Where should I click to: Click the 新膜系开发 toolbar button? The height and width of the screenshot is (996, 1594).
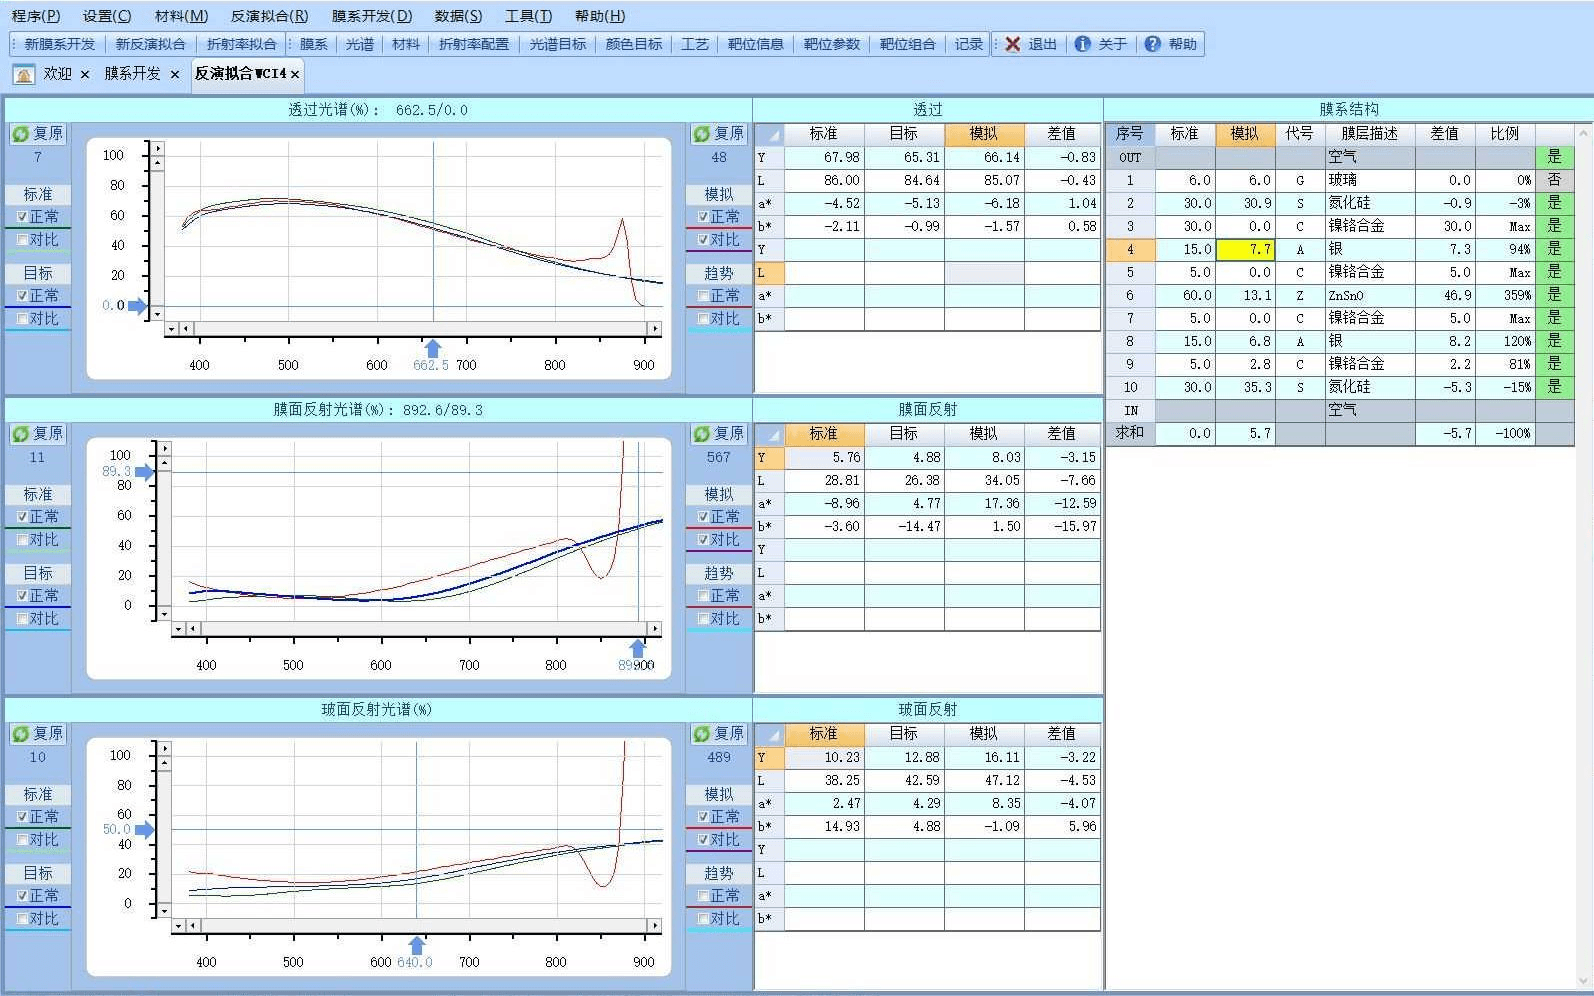(x=60, y=44)
